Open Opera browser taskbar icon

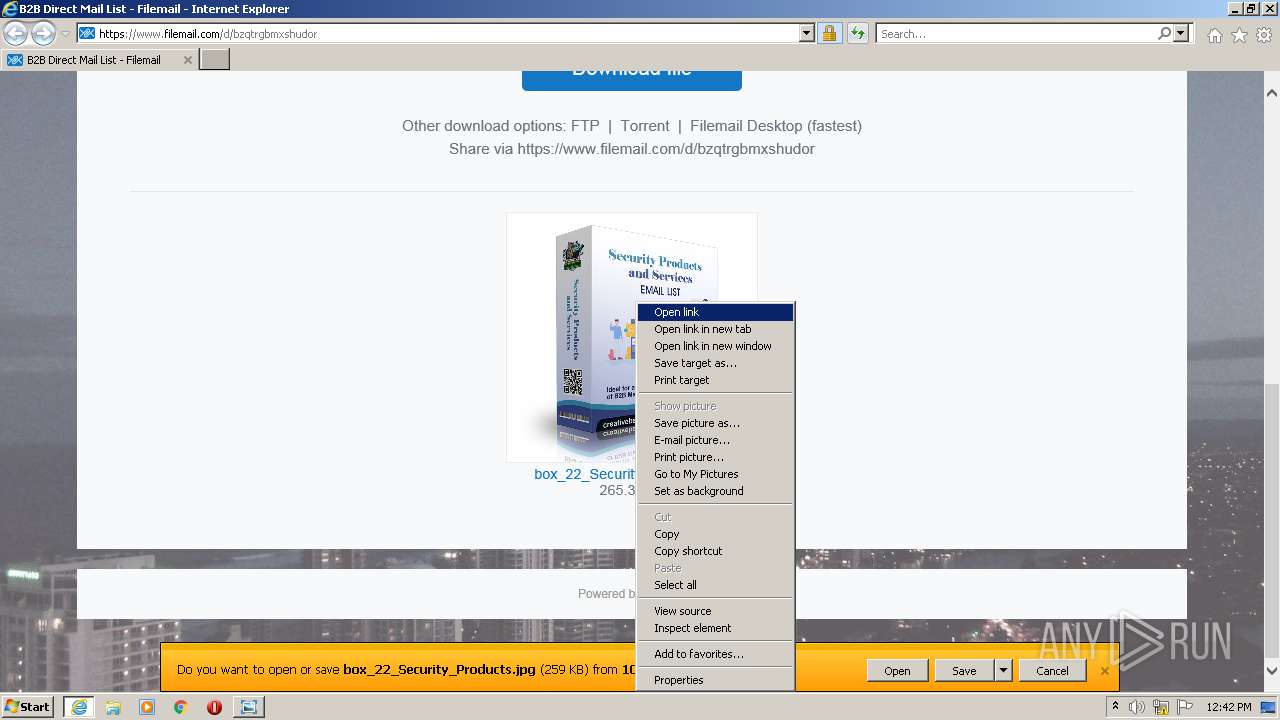[214, 707]
